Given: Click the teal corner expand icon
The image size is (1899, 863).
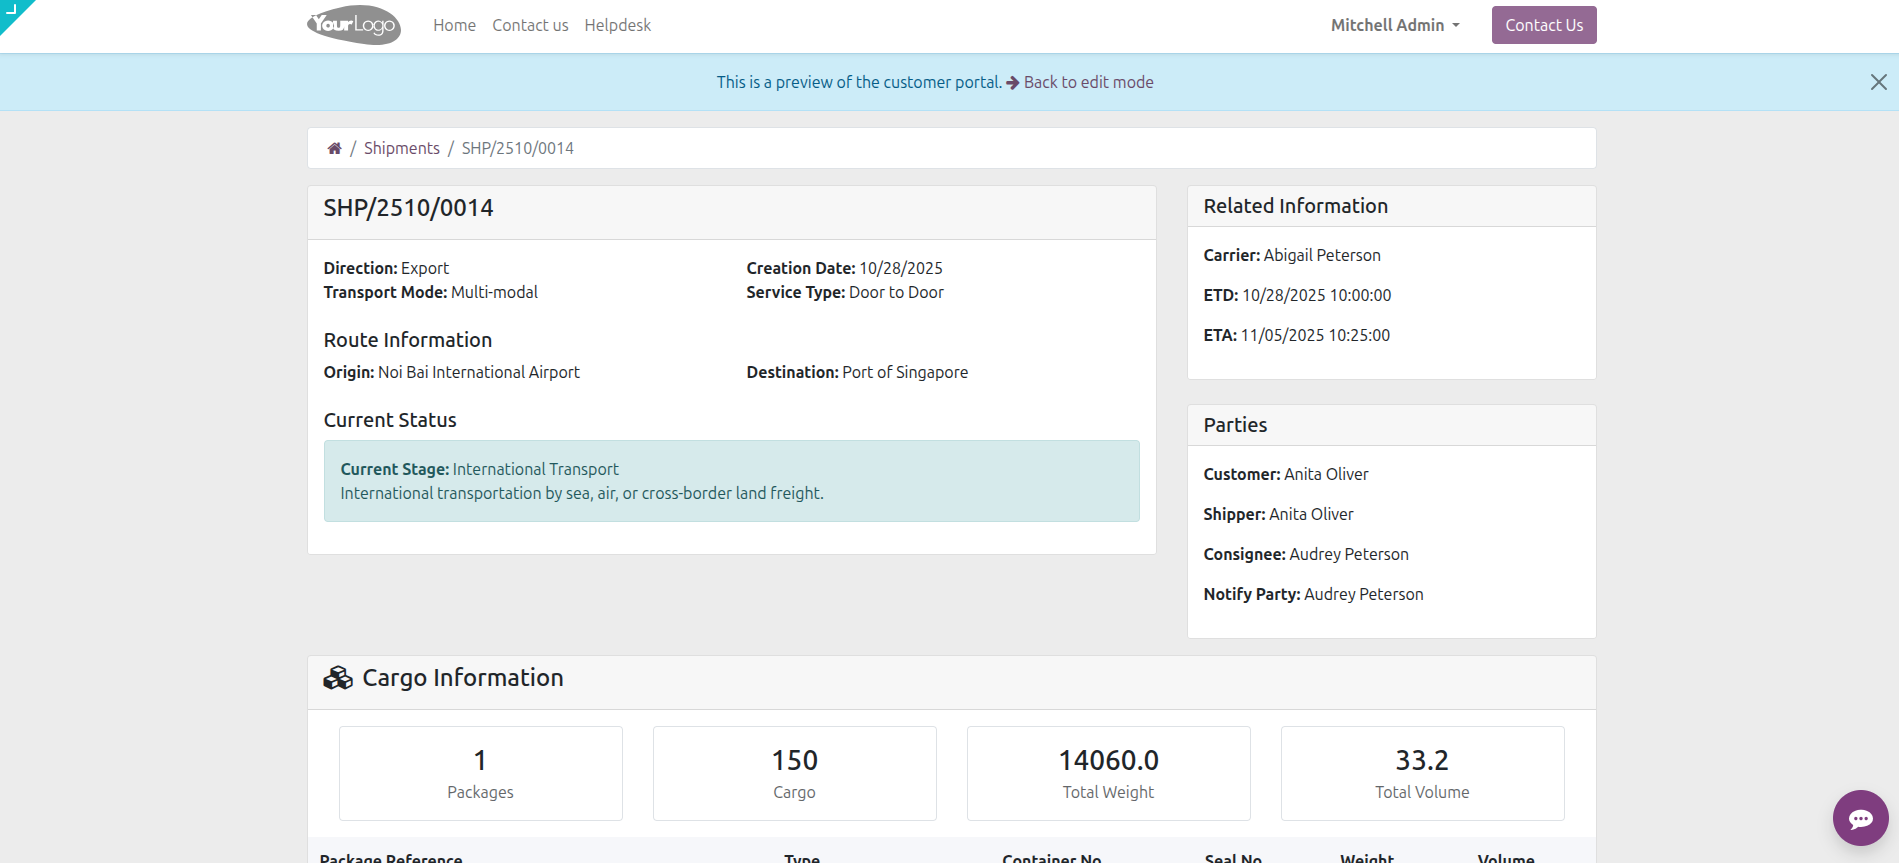Looking at the screenshot, I should (12, 10).
